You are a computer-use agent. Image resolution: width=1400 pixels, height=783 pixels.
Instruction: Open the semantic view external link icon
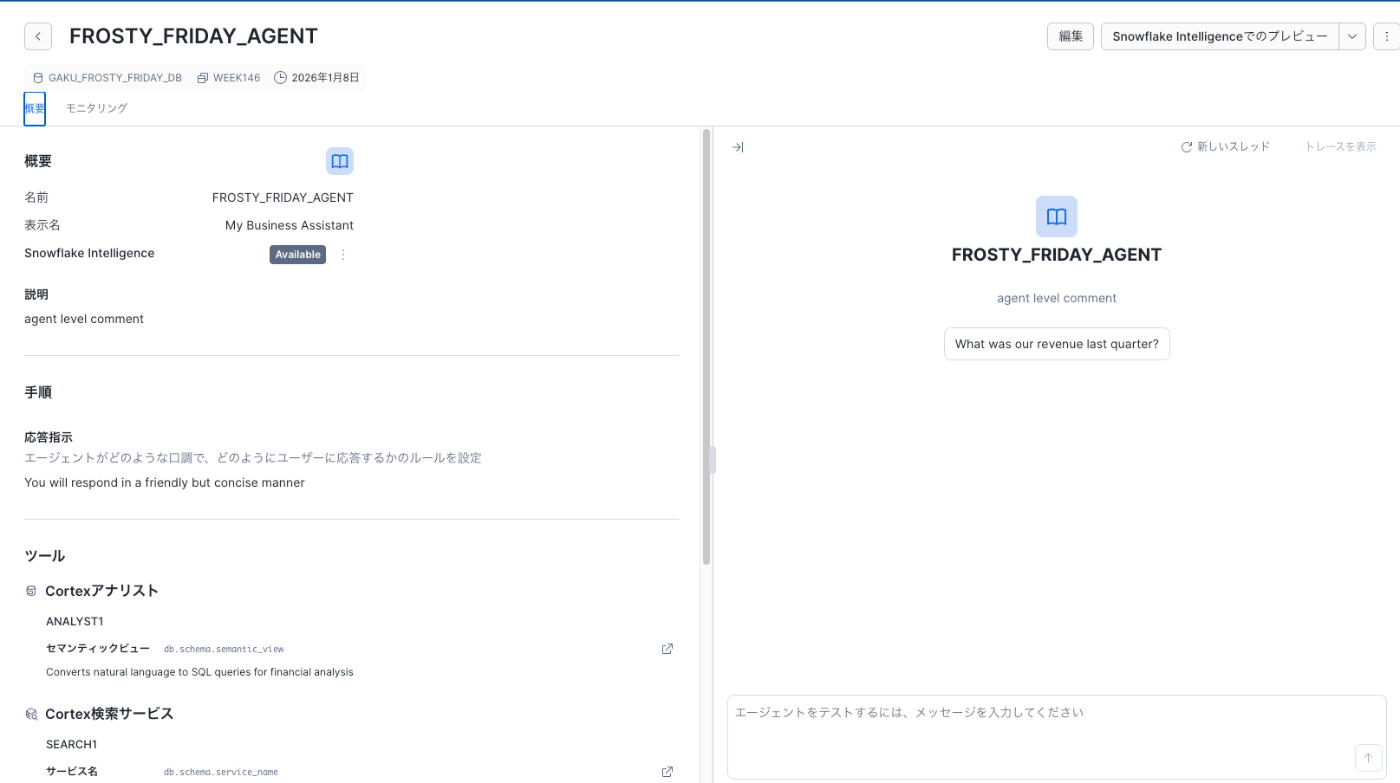coord(667,649)
